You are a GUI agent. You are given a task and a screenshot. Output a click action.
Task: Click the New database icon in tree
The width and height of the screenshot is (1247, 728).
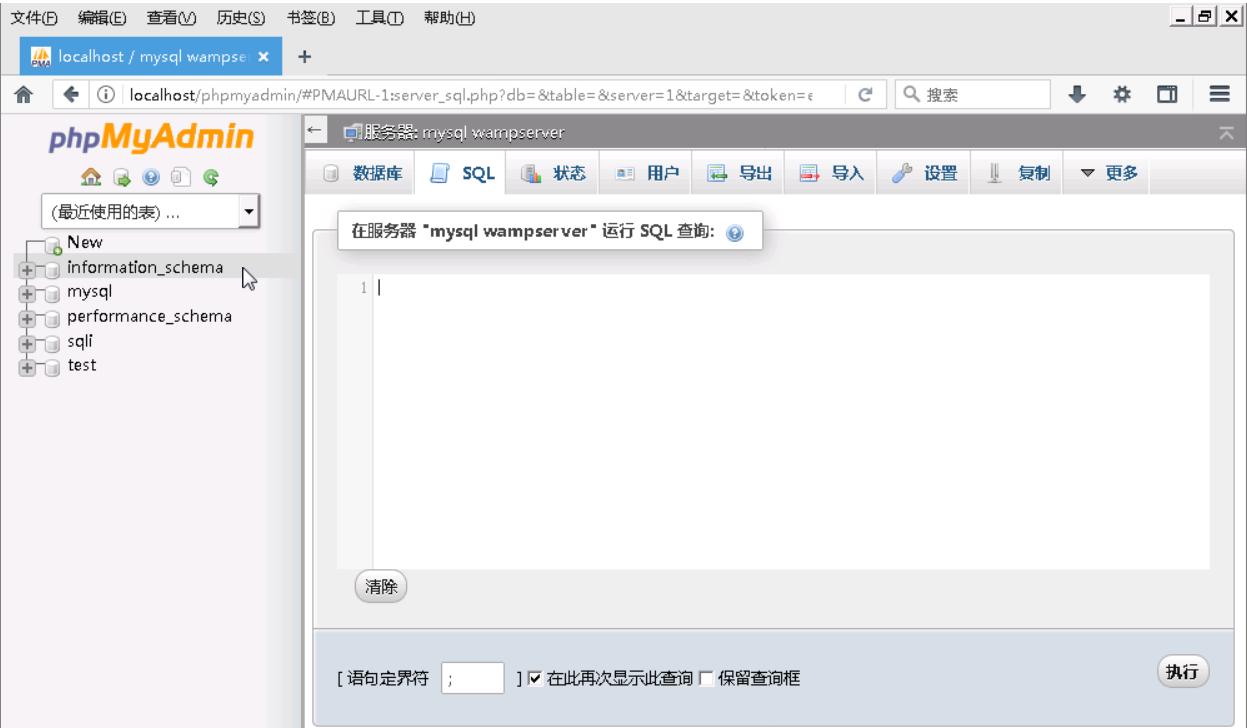[54, 245]
